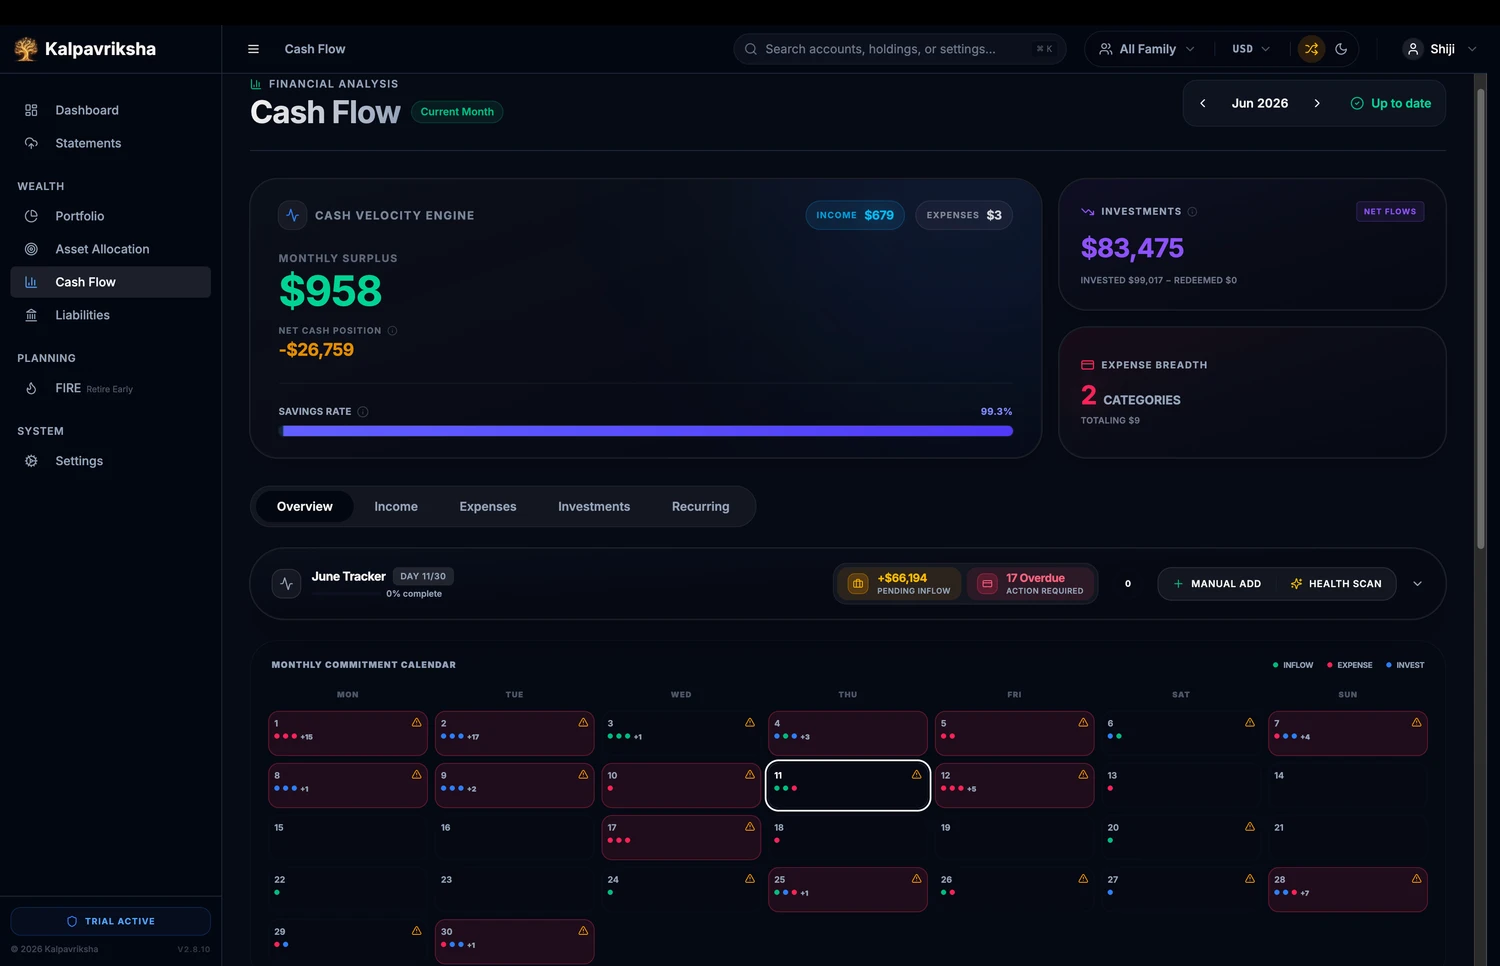Click the Savings Rate progress bar
Viewport: 1500px width, 966px height.
646,431
